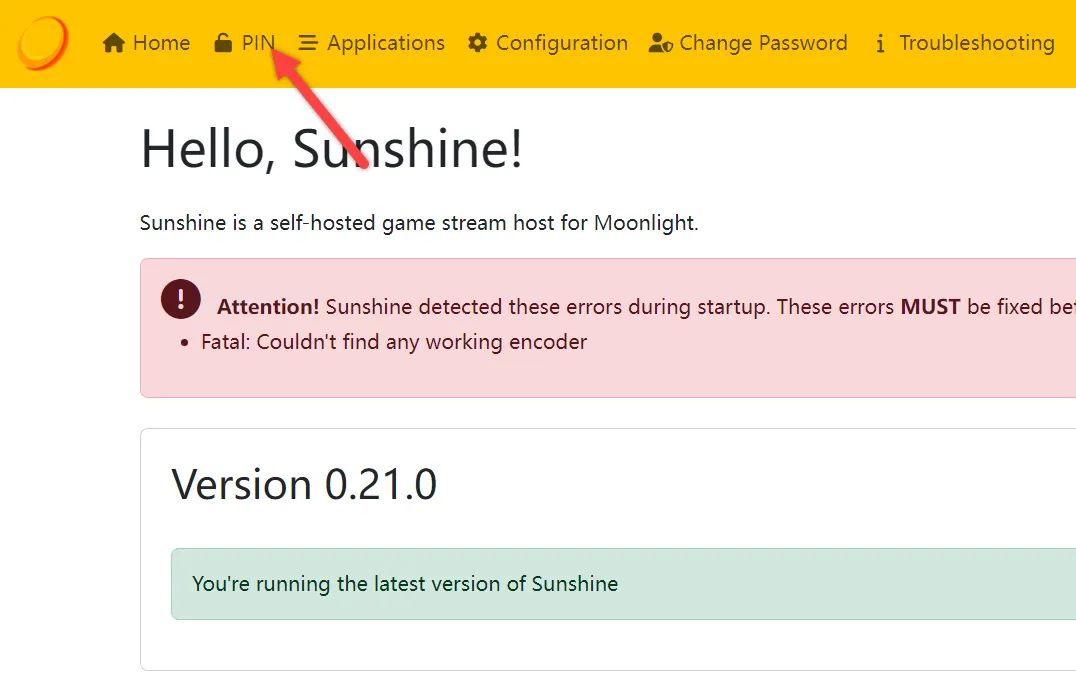Click the Change Password user icon
The image size is (1076, 687).
click(660, 42)
